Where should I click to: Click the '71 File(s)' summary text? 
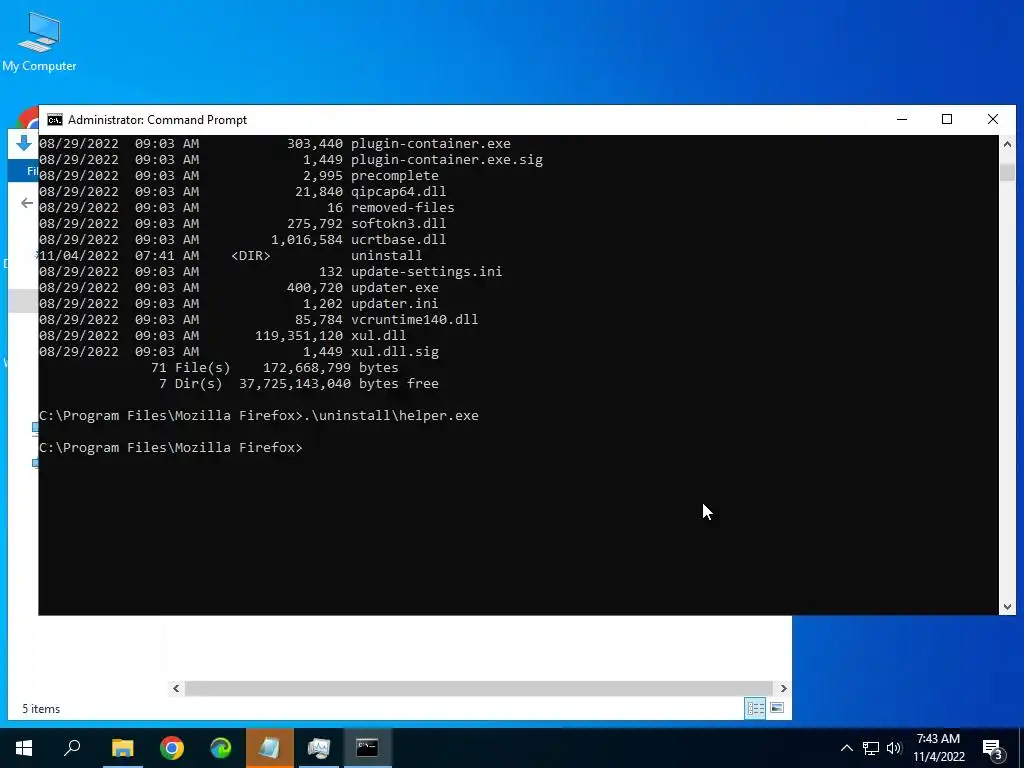click(x=191, y=368)
